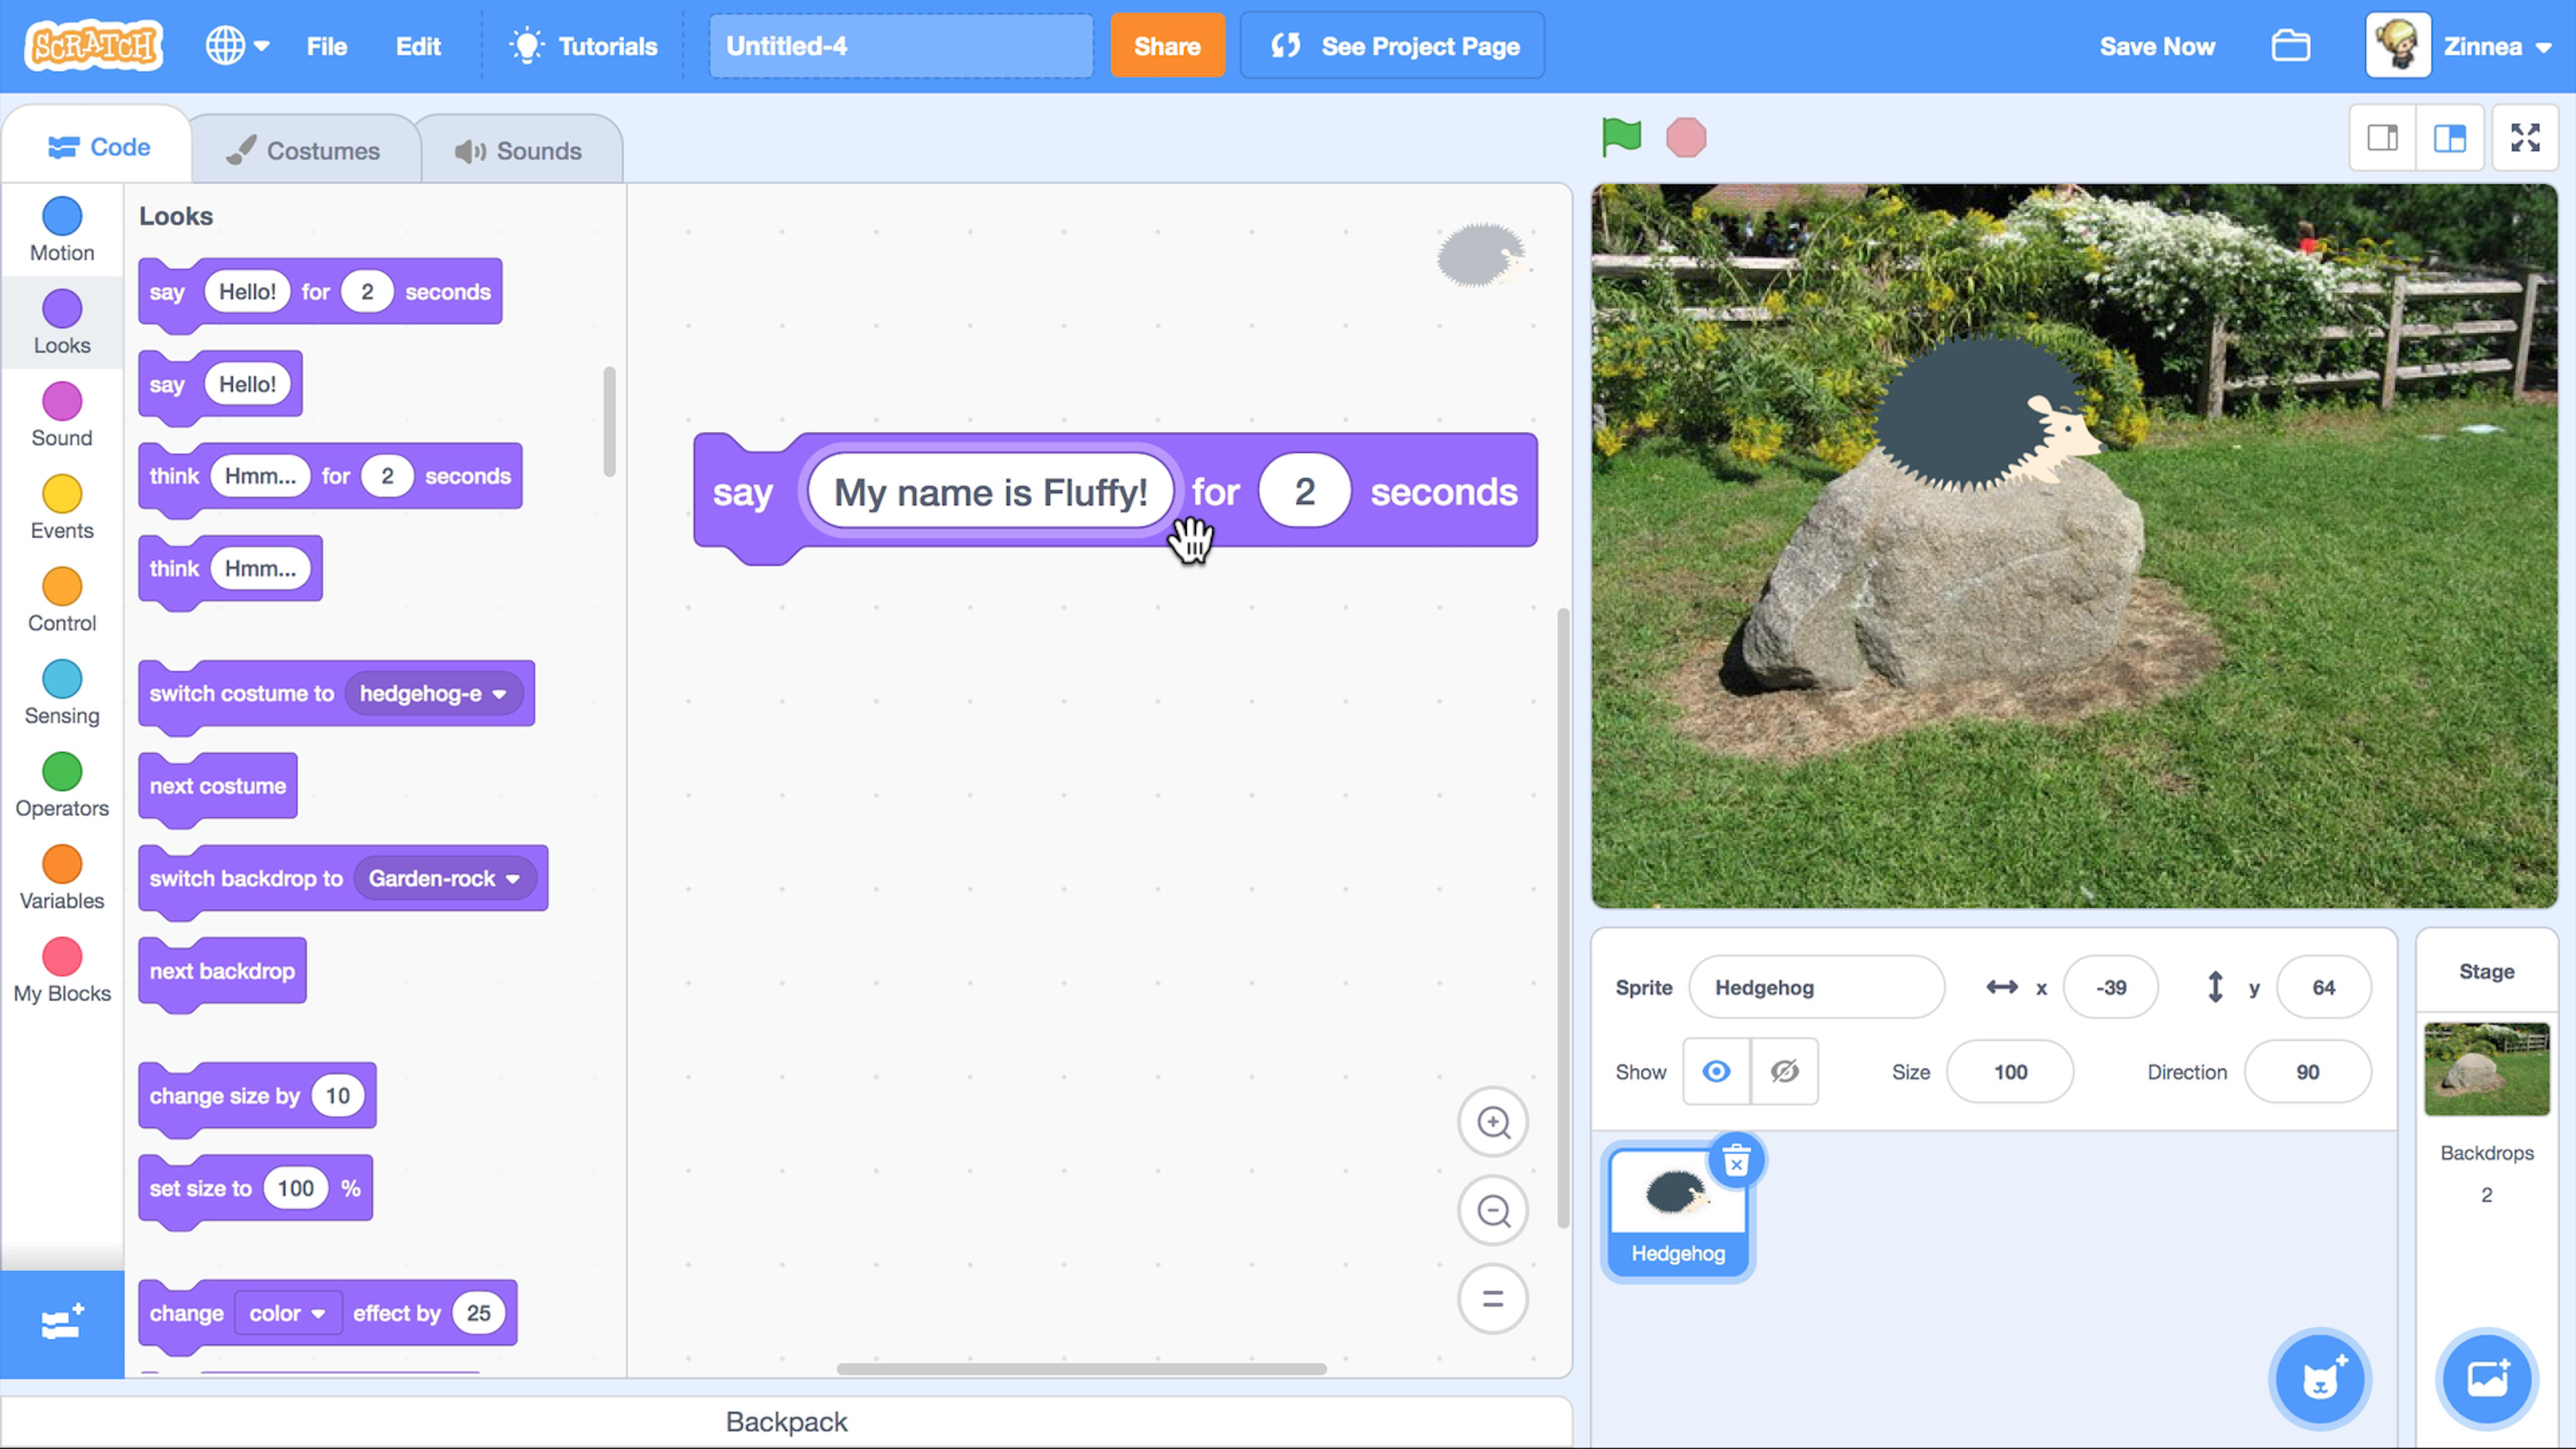Click See Project Page button

(1392, 46)
